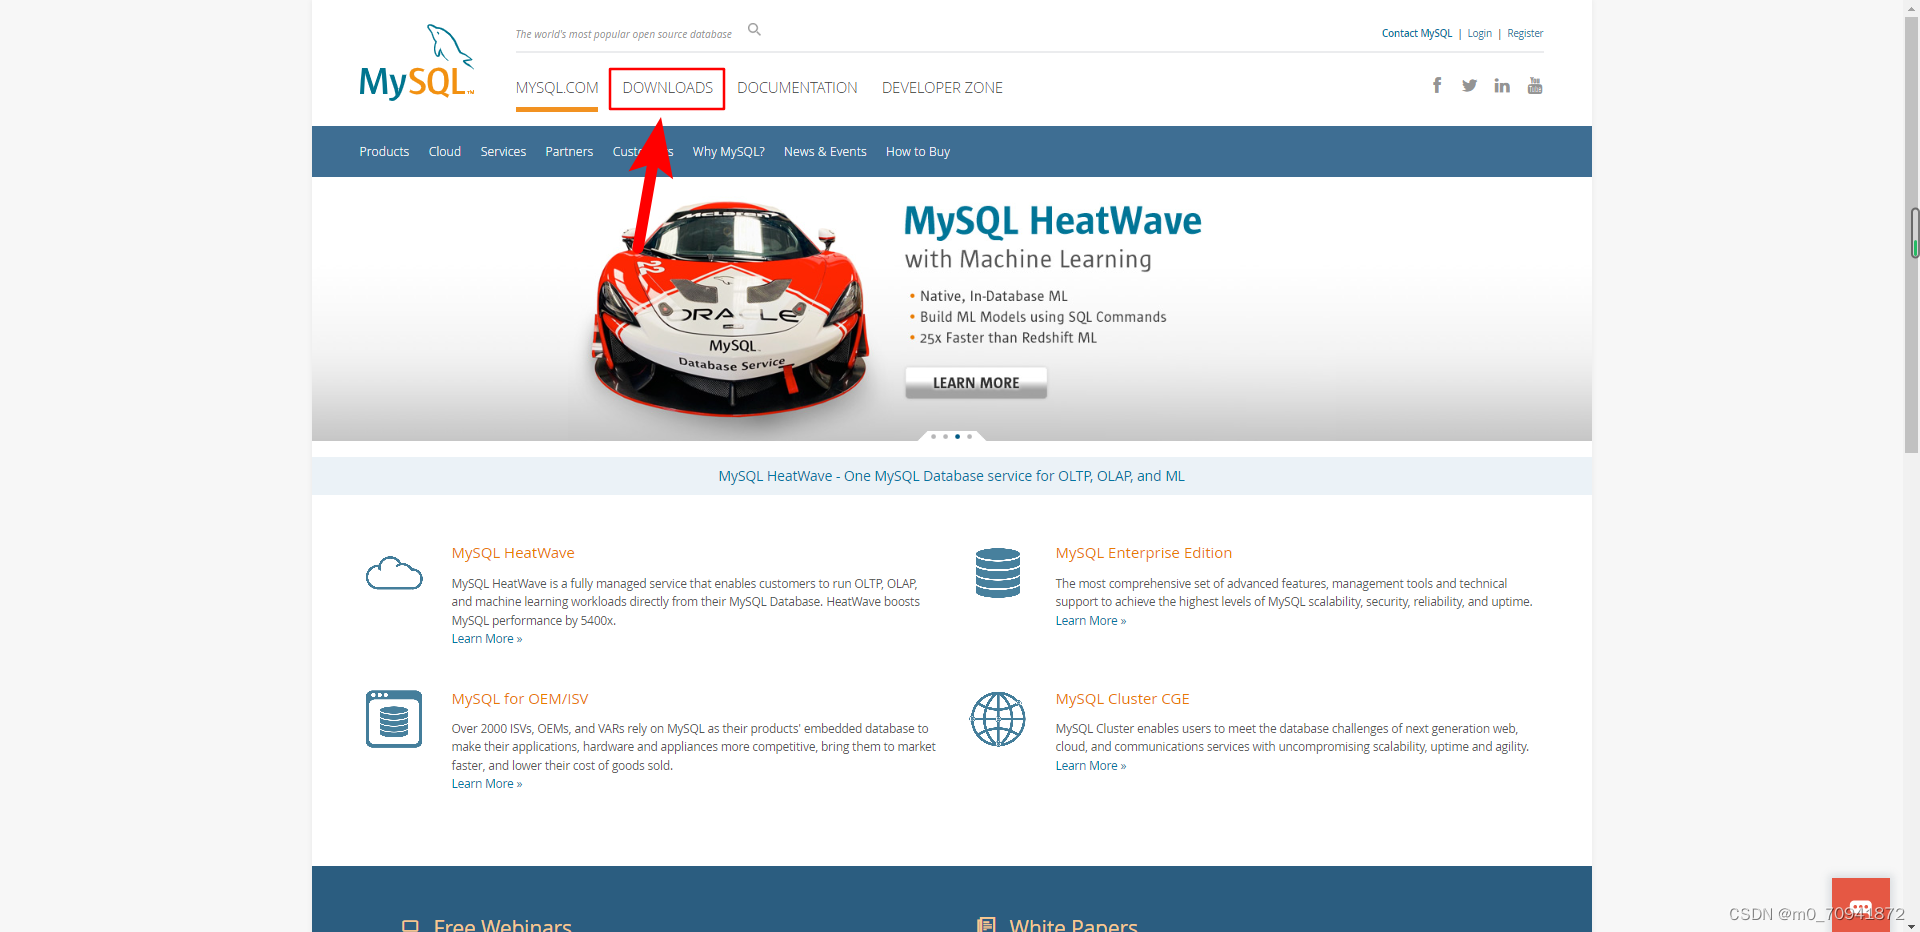The width and height of the screenshot is (1920, 932).
Task: Click the Register link
Action: tap(1525, 33)
